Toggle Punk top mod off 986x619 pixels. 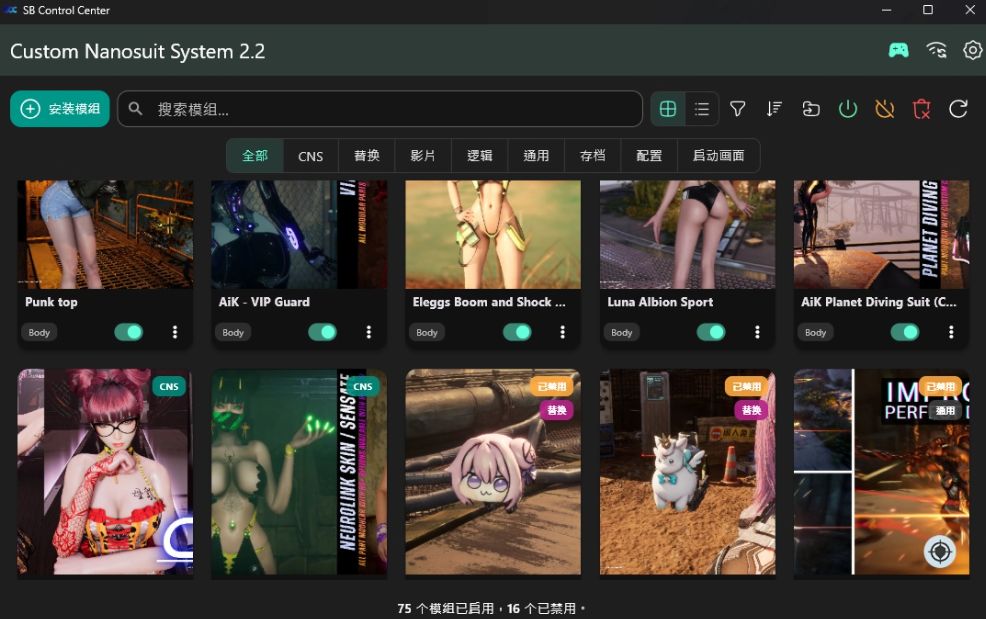pyautogui.click(x=129, y=332)
